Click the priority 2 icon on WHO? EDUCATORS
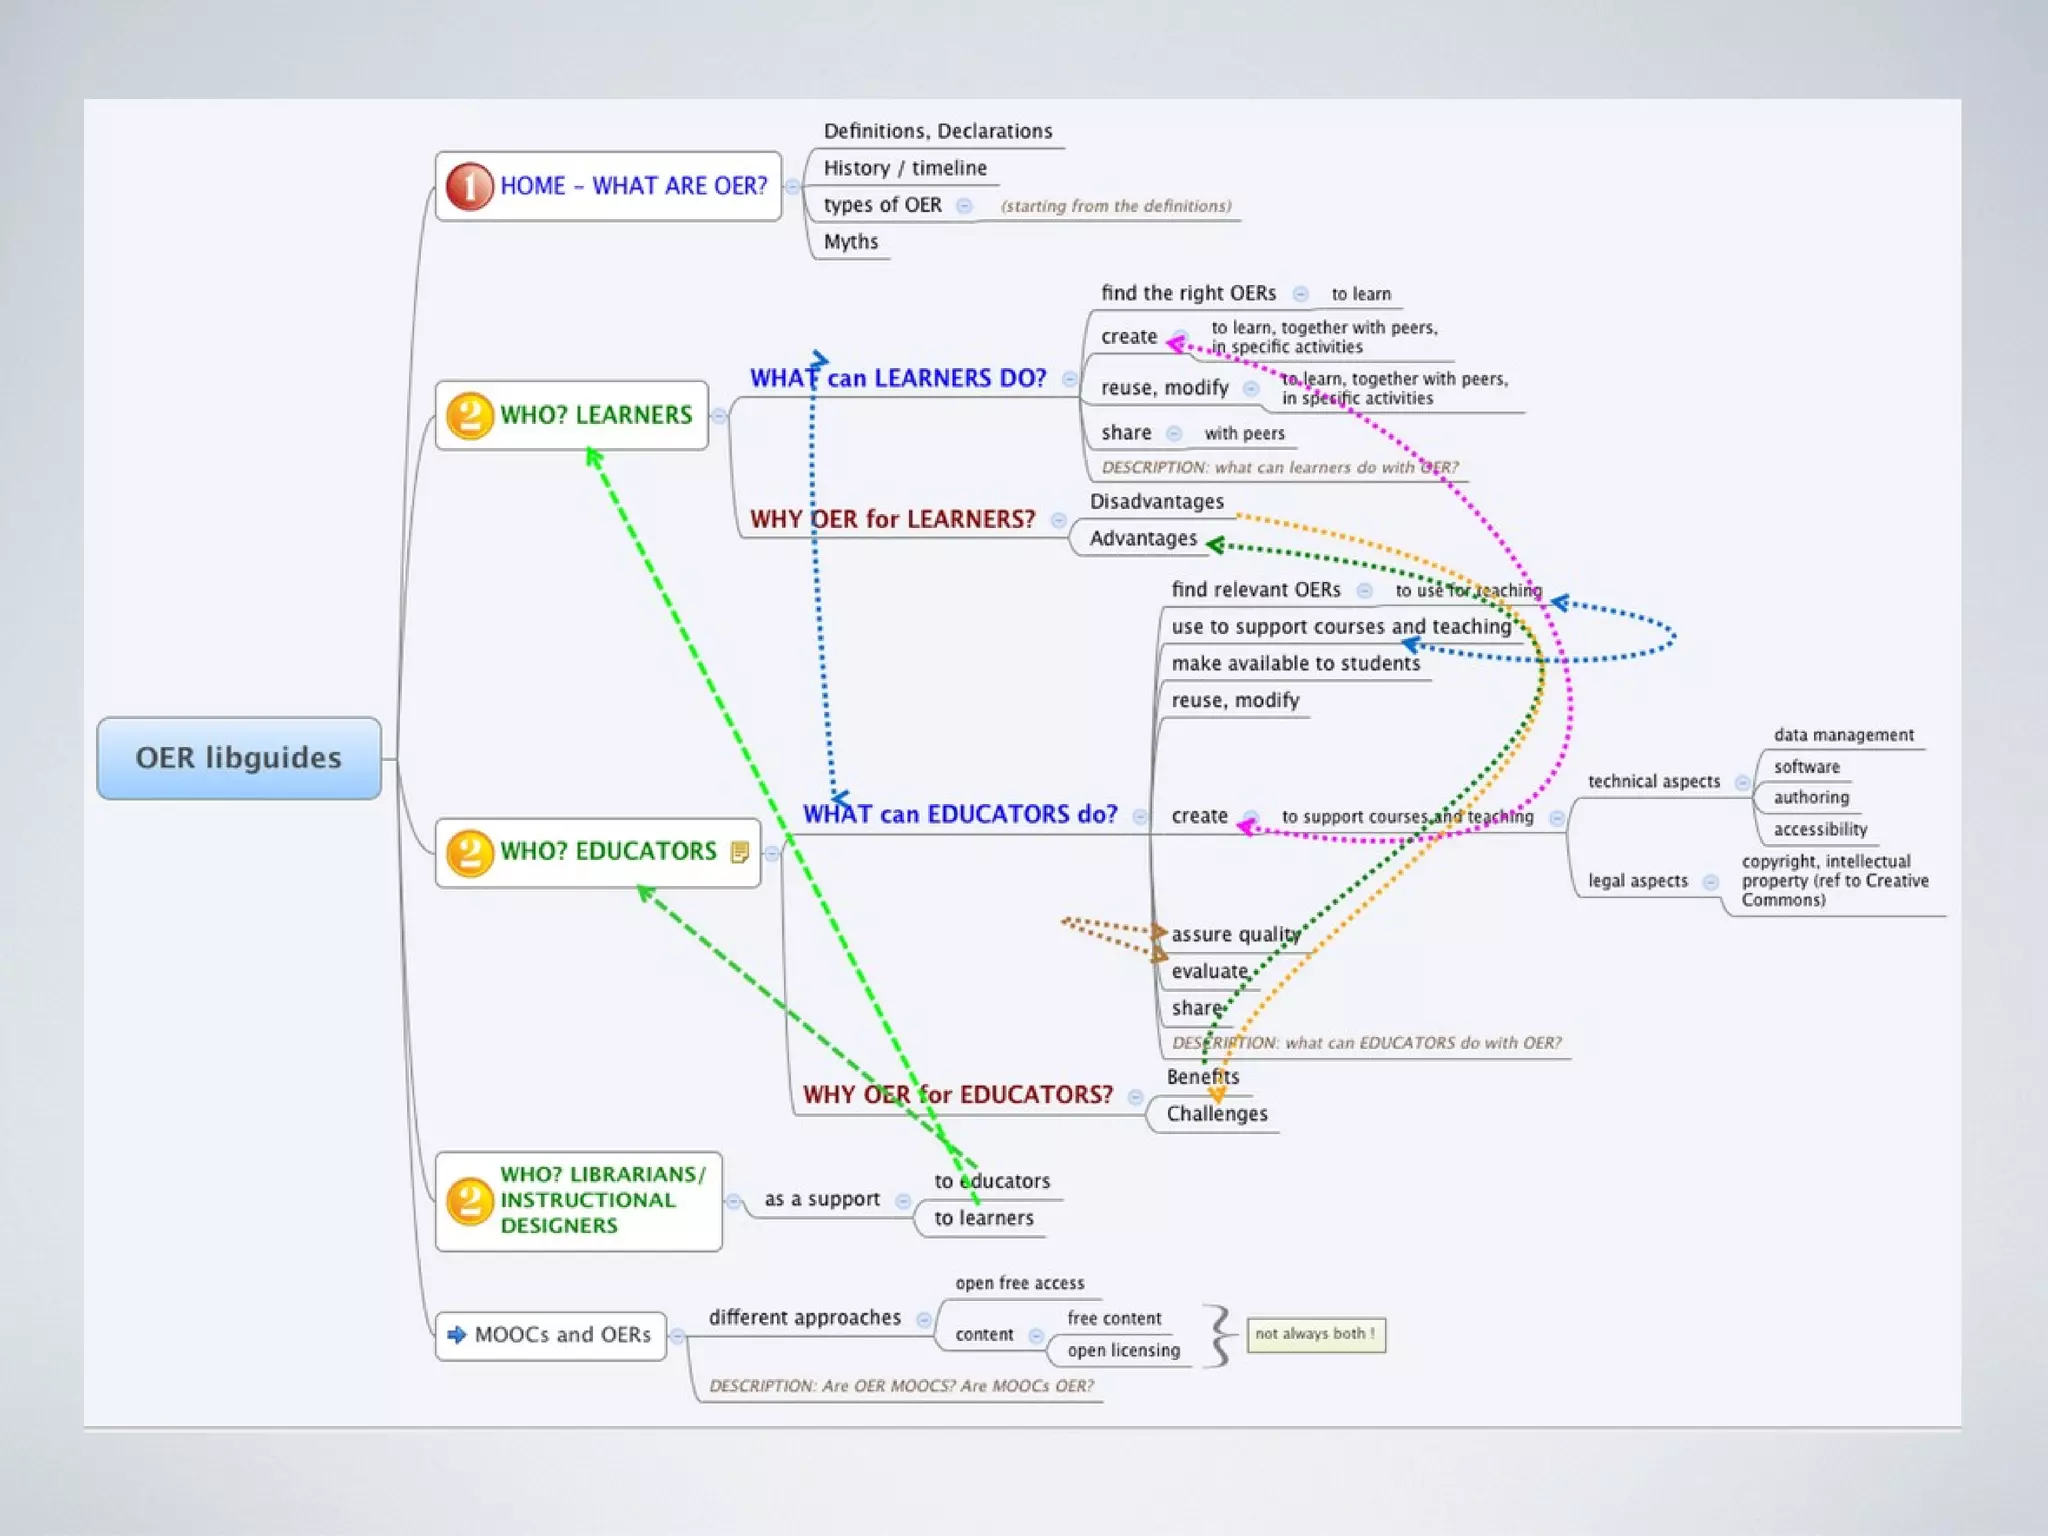 point(469,852)
